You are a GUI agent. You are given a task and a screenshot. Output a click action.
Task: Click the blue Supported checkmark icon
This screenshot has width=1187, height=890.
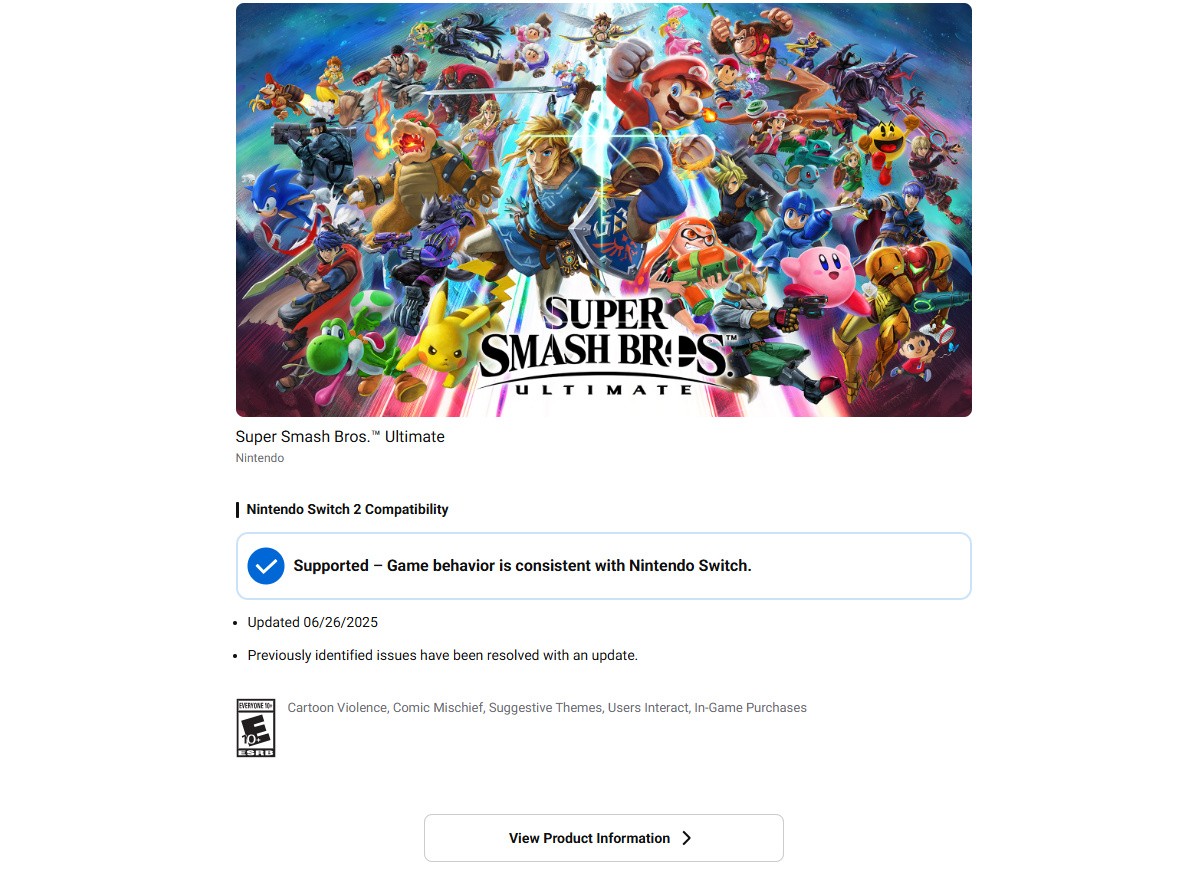266,566
